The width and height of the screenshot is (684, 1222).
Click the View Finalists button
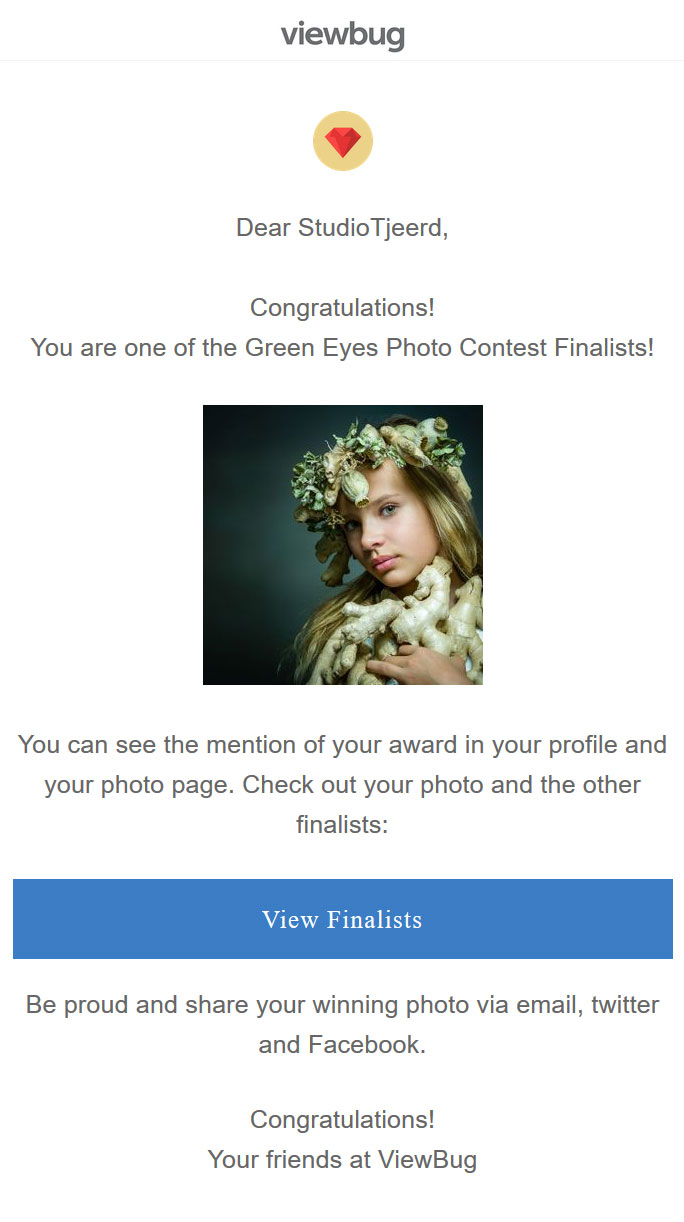[343, 919]
